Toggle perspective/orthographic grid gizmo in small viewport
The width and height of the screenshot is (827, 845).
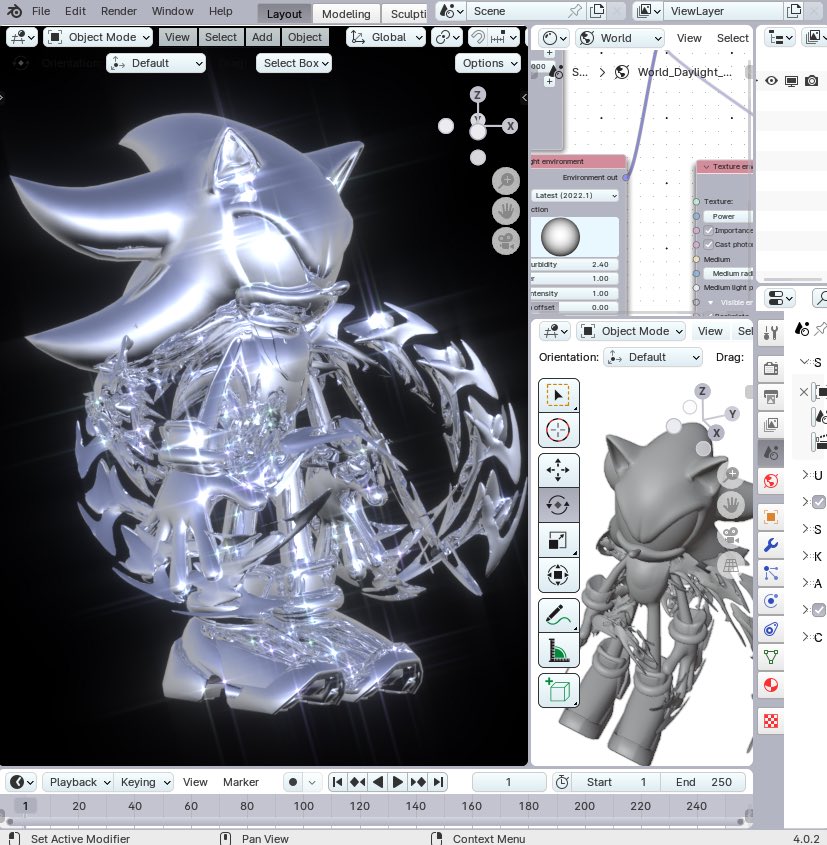(x=731, y=565)
